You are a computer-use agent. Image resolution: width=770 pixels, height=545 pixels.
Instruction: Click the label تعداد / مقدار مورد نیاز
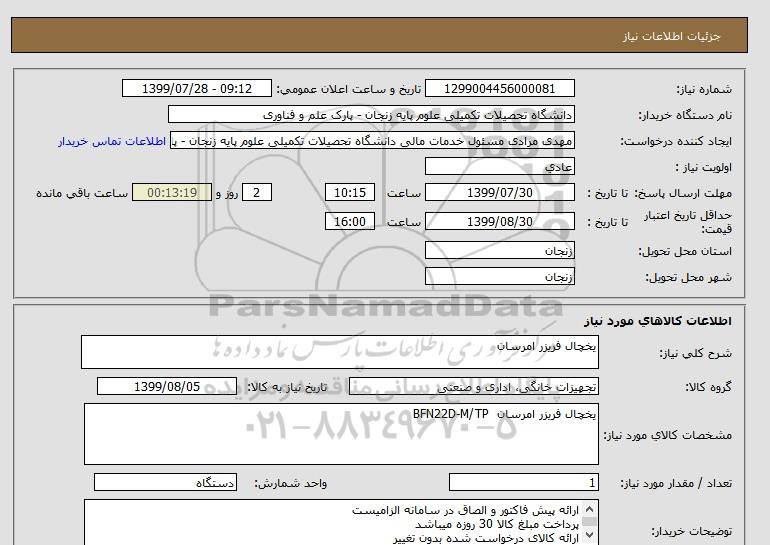point(676,484)
